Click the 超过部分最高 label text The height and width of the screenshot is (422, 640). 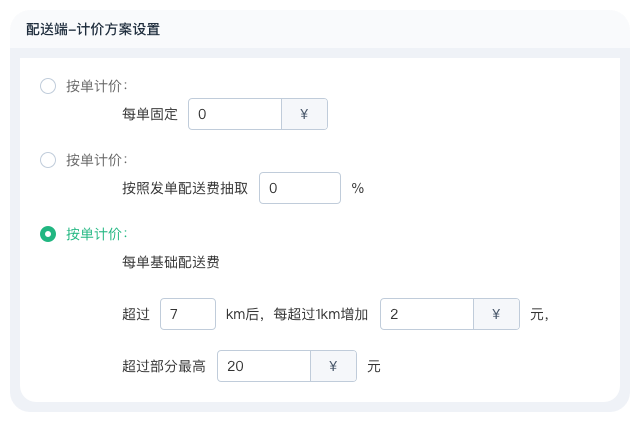163,366
